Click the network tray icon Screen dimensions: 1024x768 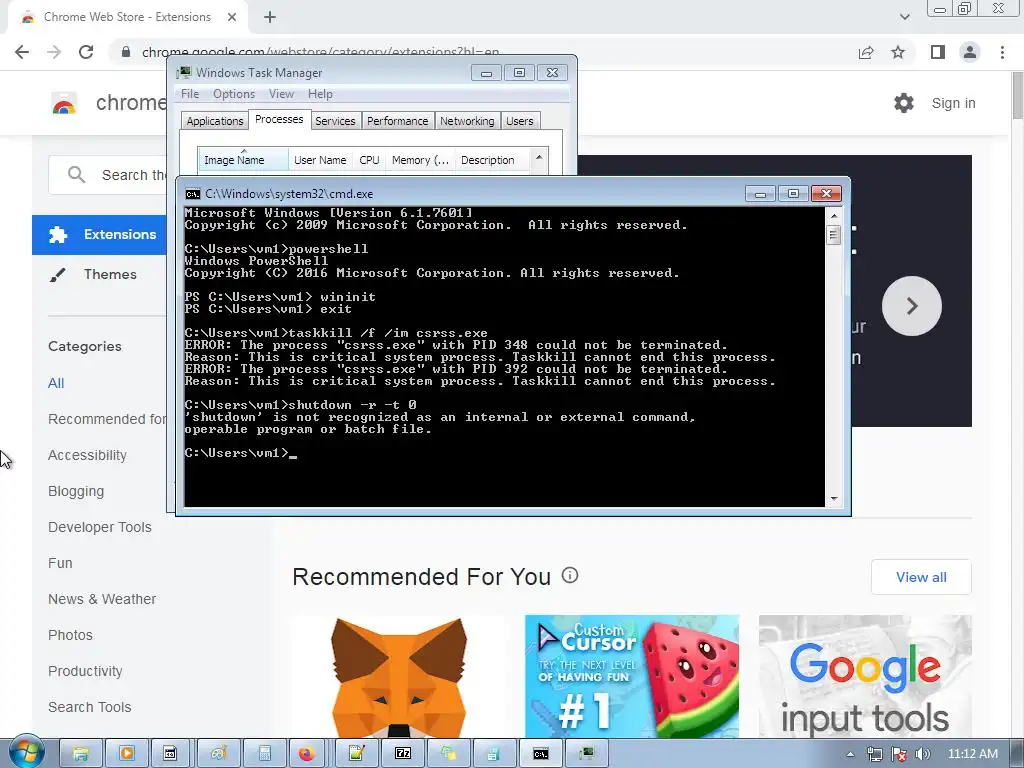click(x=874, y=754)
